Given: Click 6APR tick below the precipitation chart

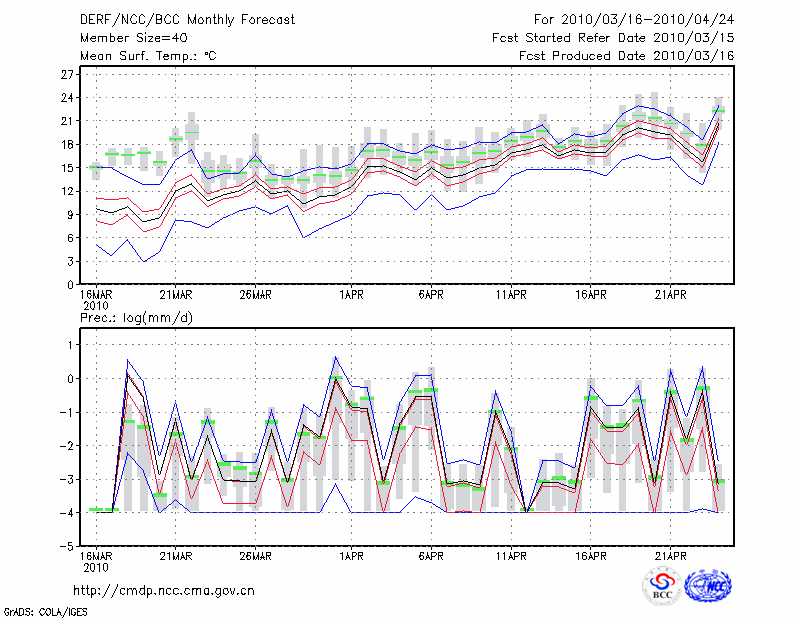Looking at the screenshot, I should pos(431,556).
